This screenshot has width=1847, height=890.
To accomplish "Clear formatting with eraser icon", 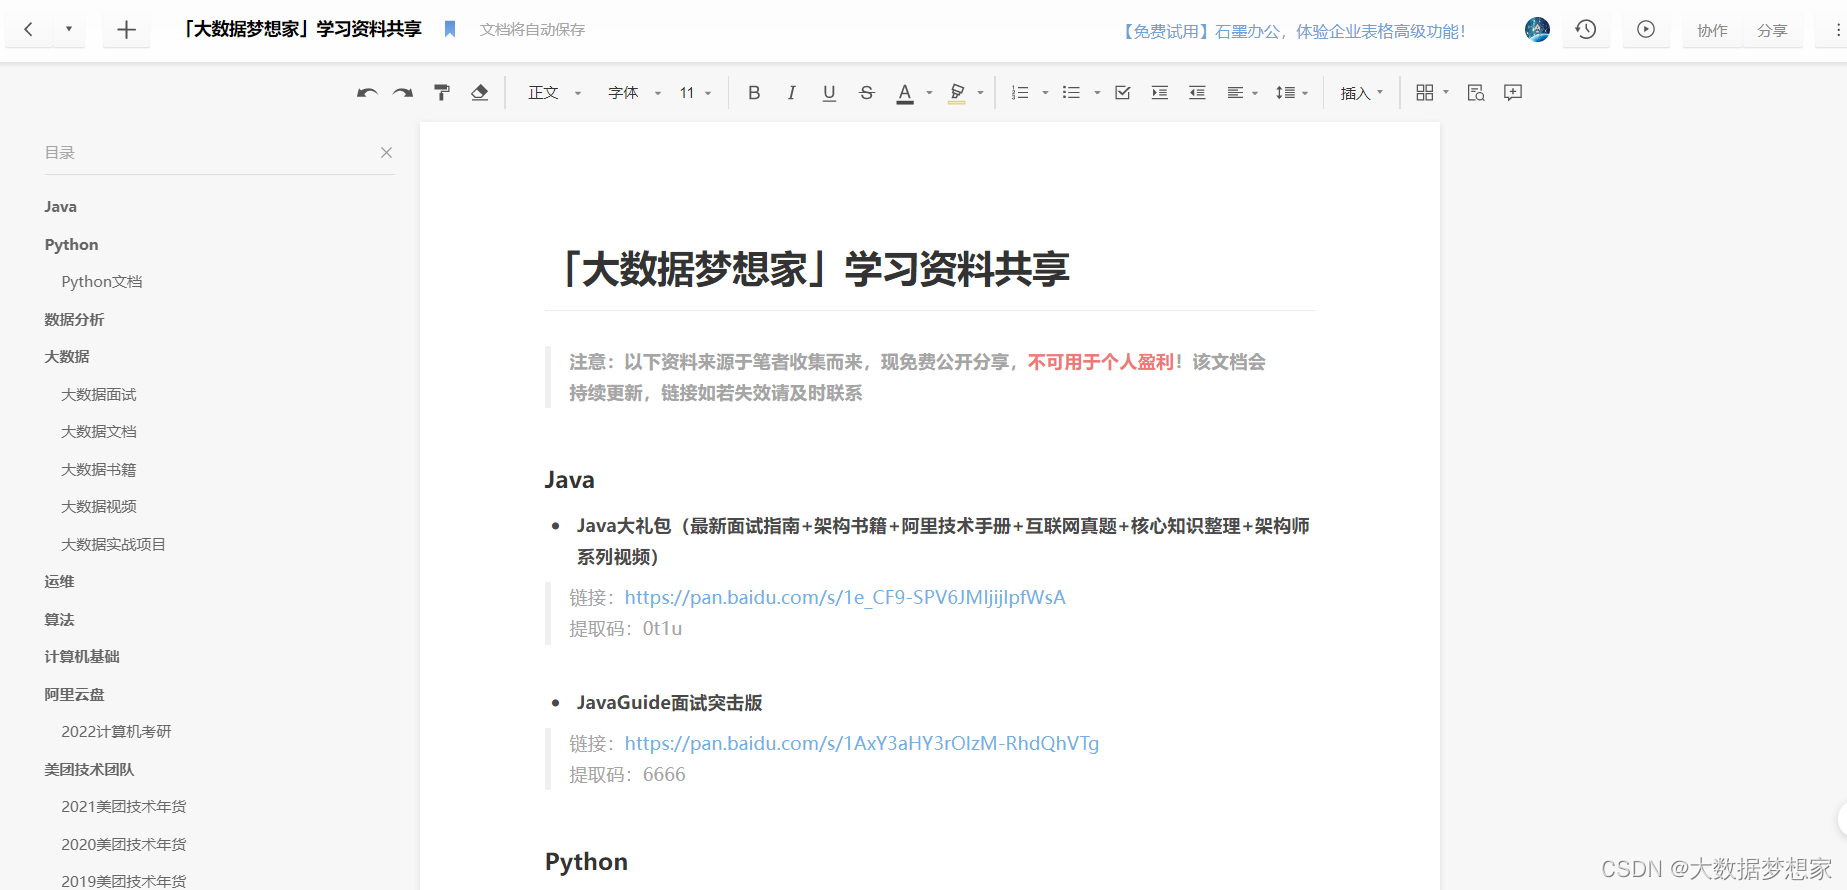I will tap(480, 93).
